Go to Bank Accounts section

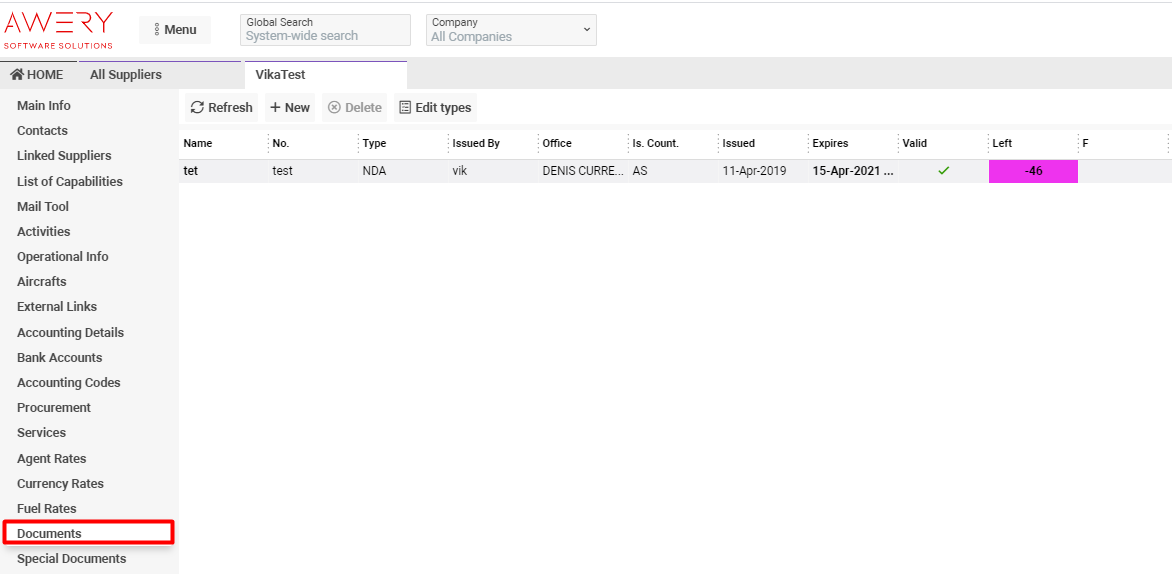tap(59, 358)
